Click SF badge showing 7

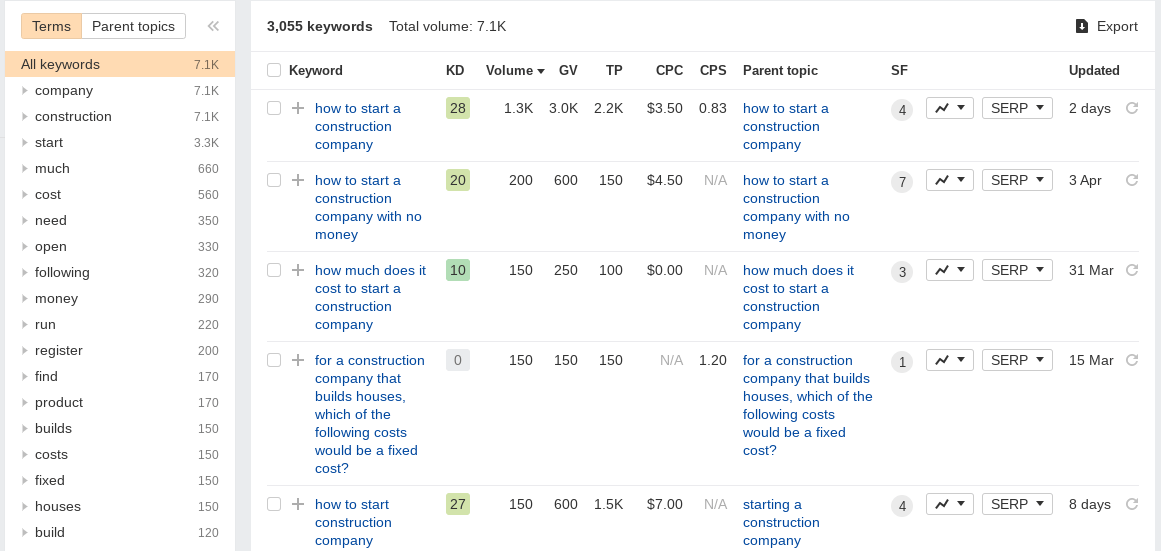[901, 182]
